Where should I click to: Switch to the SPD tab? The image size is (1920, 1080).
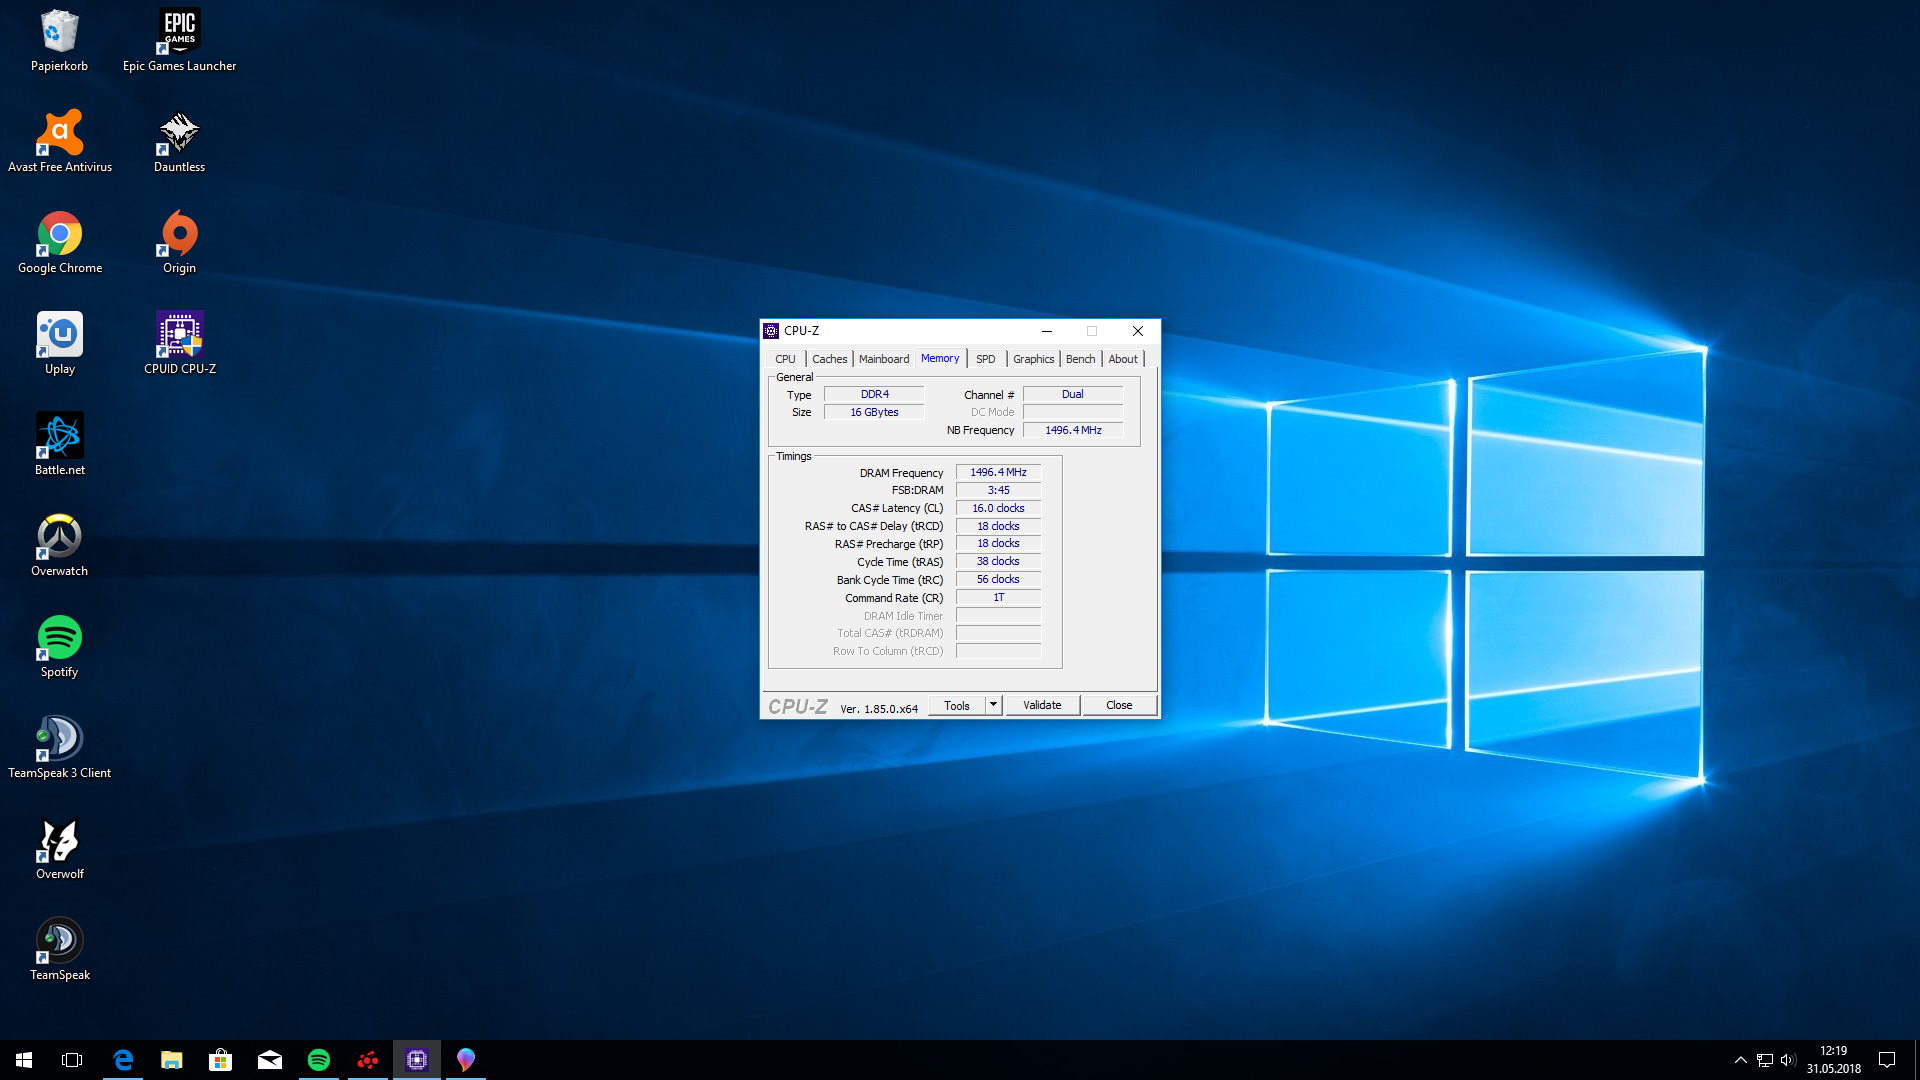click(x=985, y=359)
